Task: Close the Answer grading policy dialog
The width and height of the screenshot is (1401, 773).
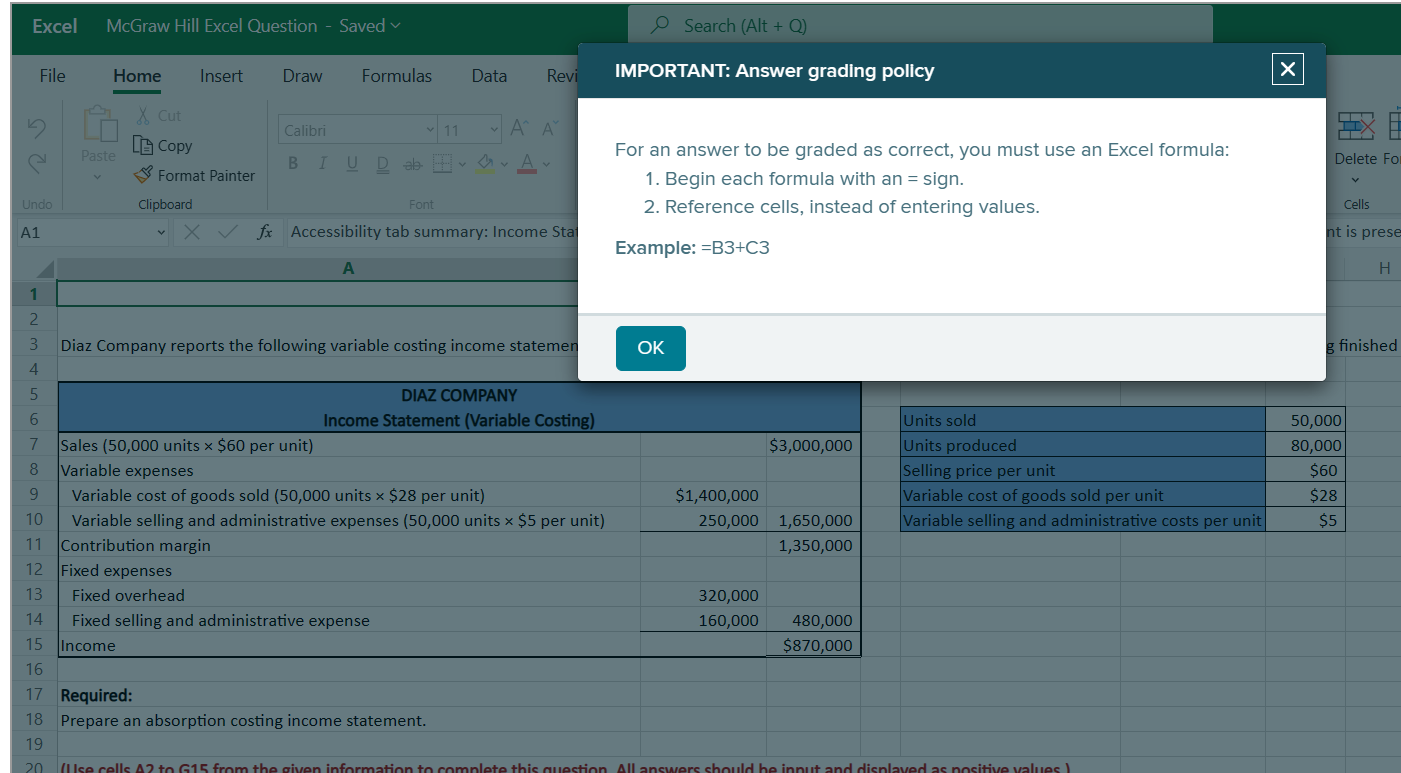Action: click(x=1287, y=69)
